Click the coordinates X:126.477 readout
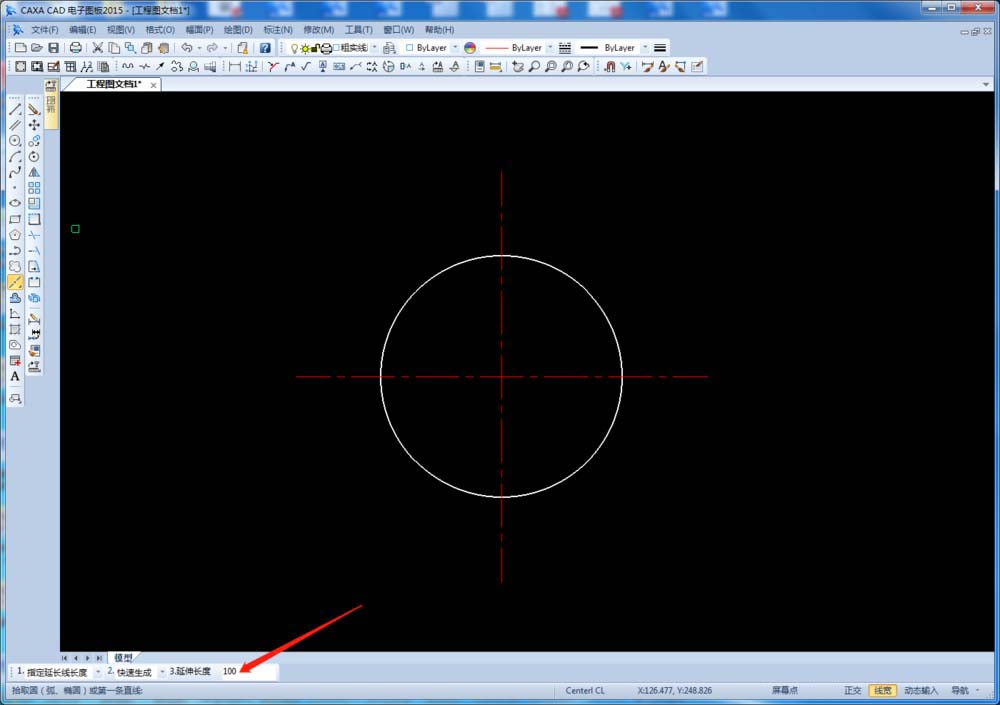The width and height of the screenshot is (1000, 705). coord(675,690)
